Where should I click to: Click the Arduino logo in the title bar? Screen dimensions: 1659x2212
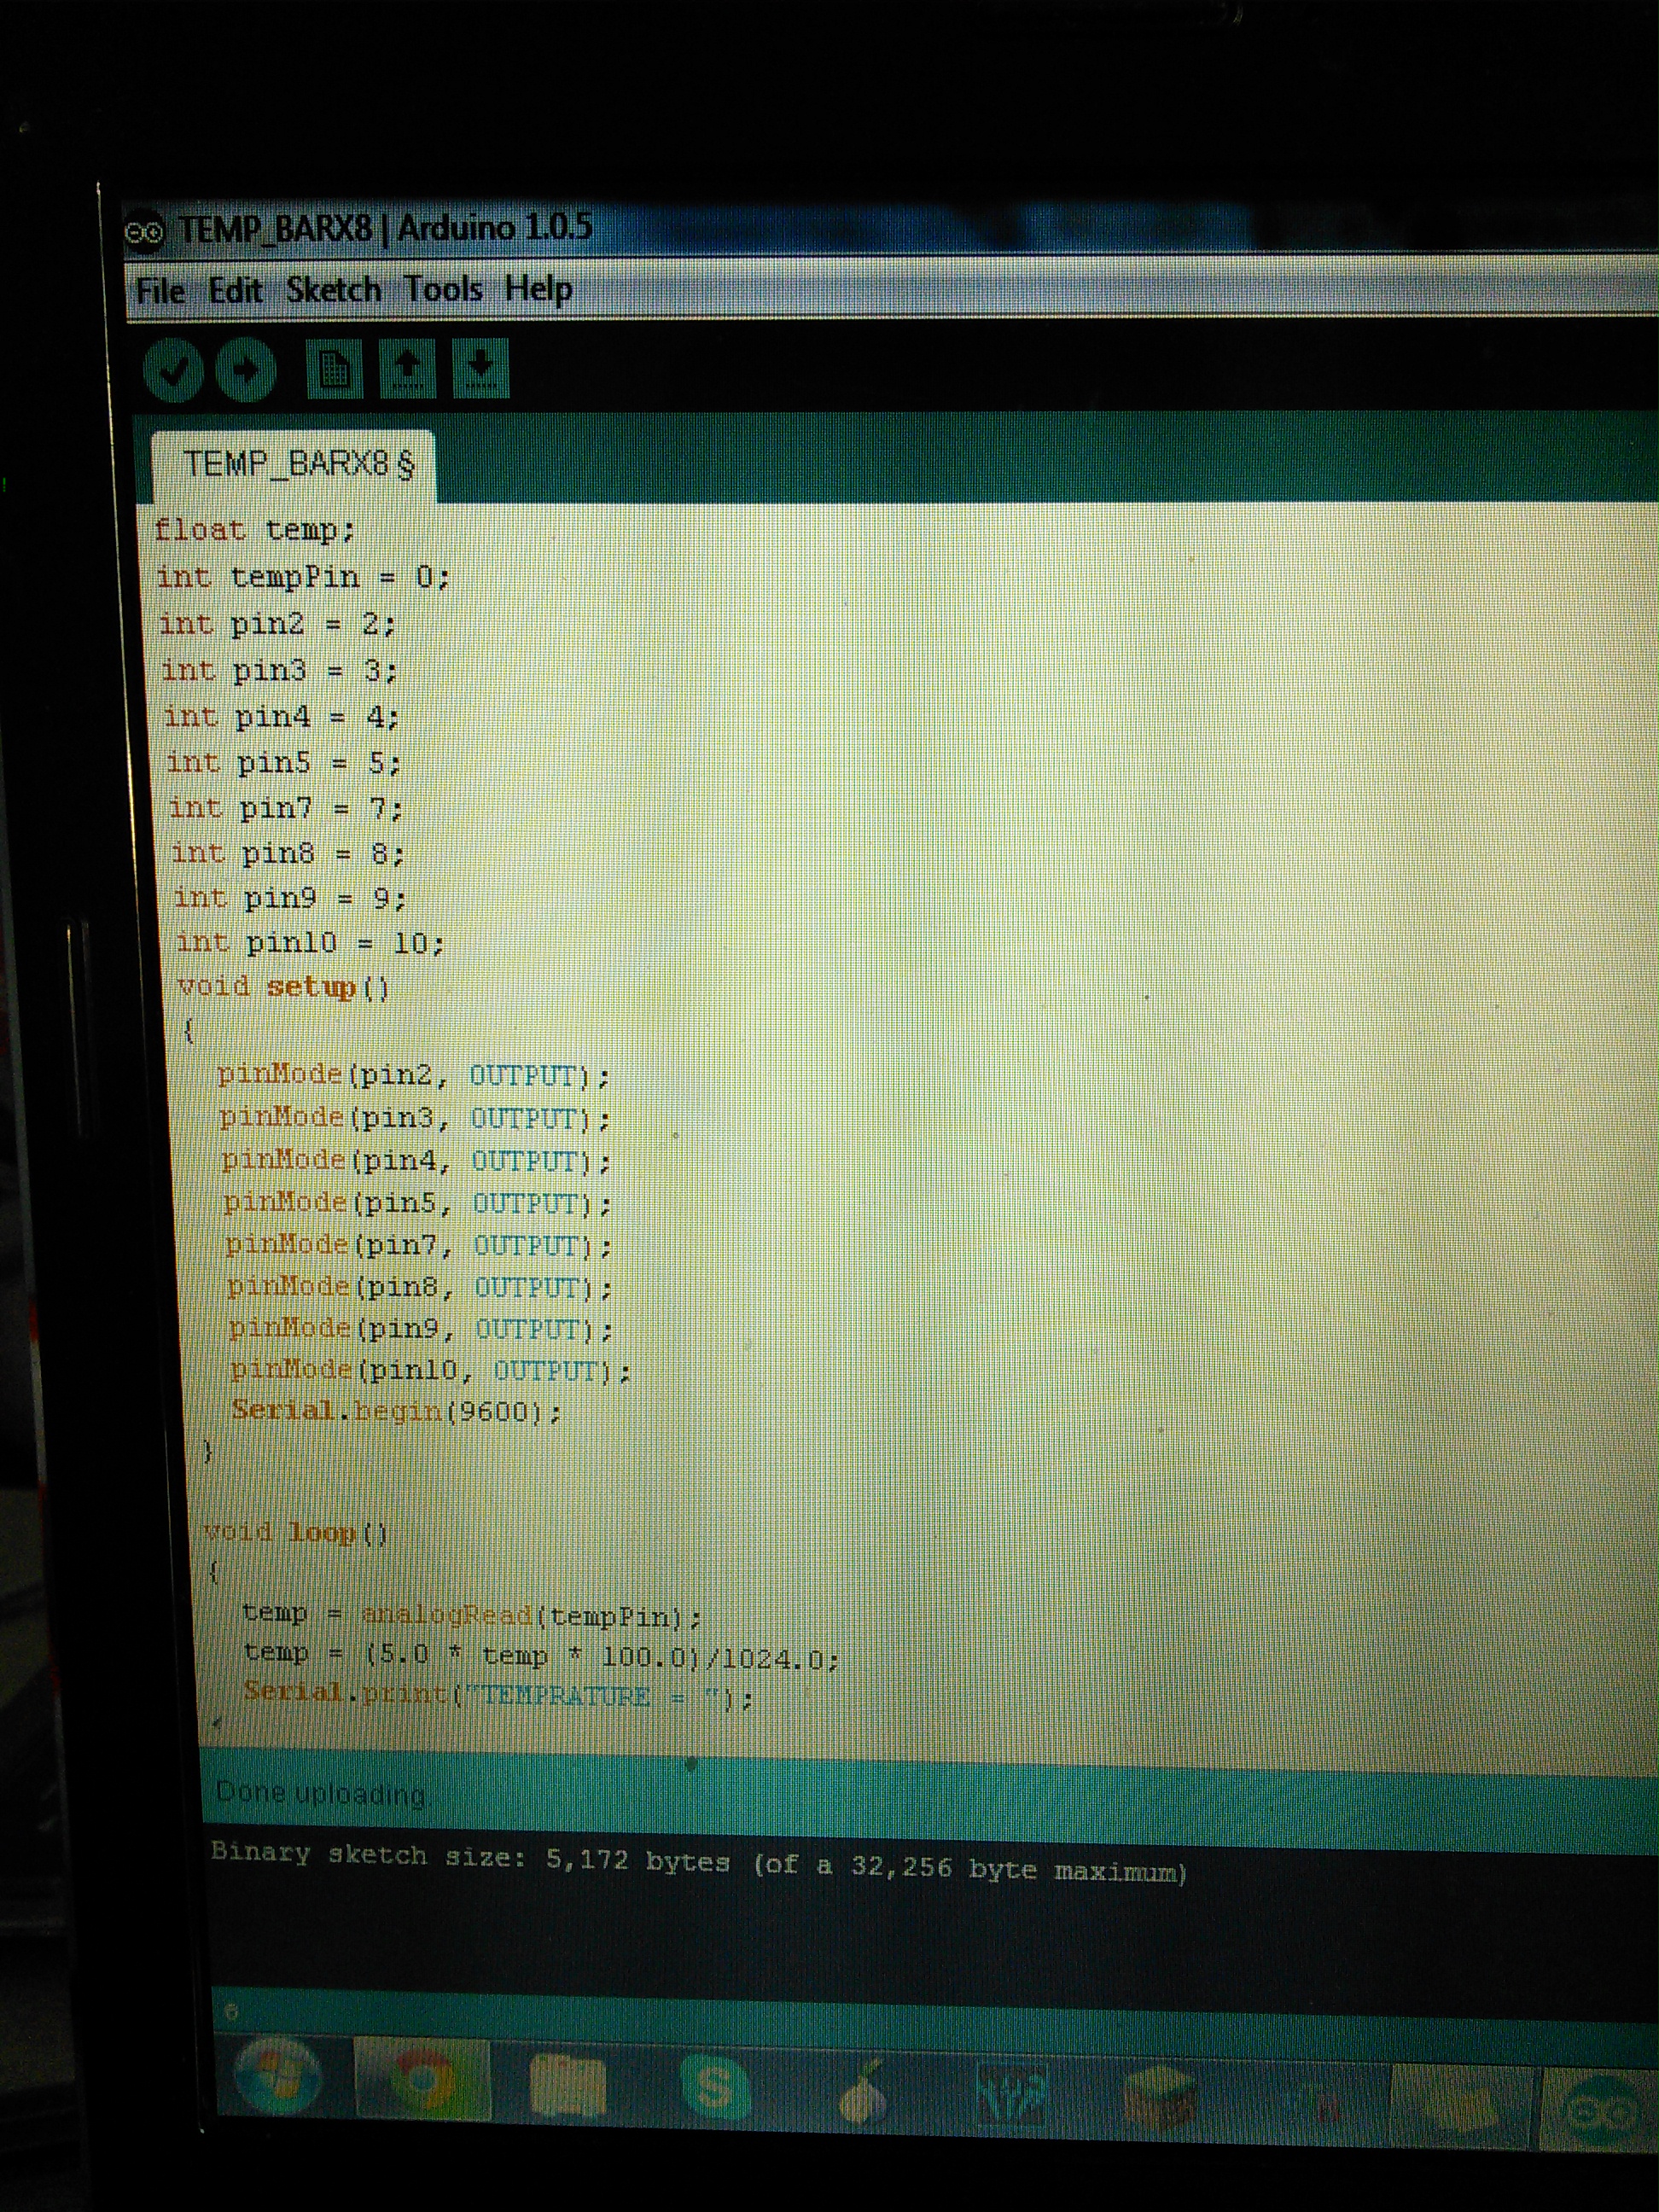click(x=146, y=233)
